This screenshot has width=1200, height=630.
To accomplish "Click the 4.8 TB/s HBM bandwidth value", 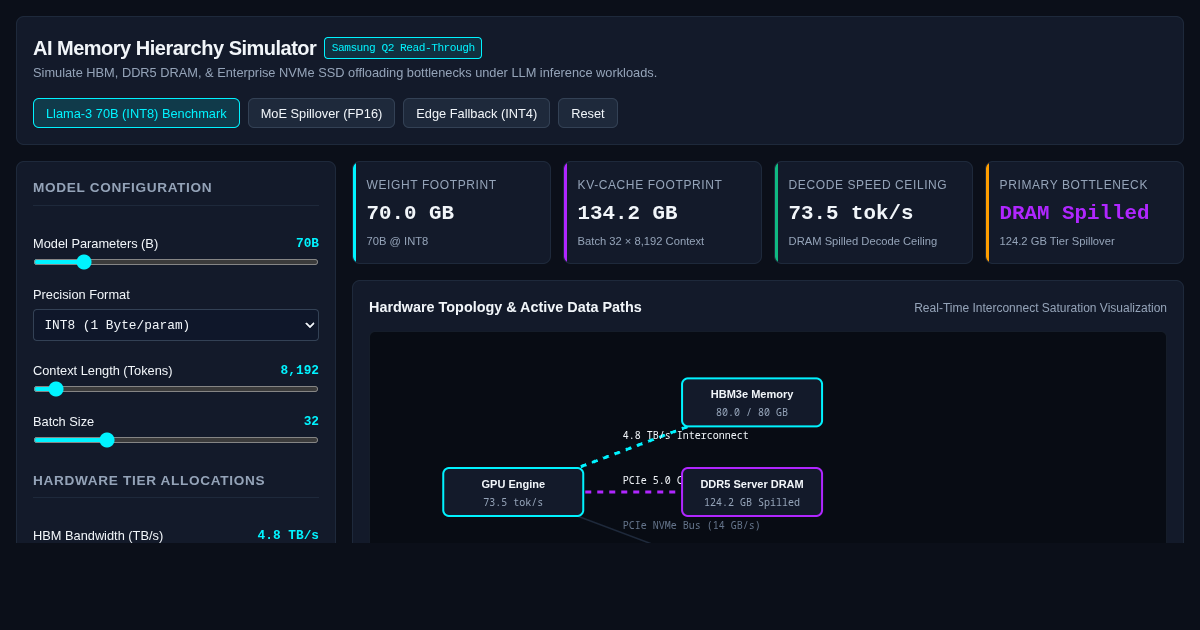I will click(288, 535).
